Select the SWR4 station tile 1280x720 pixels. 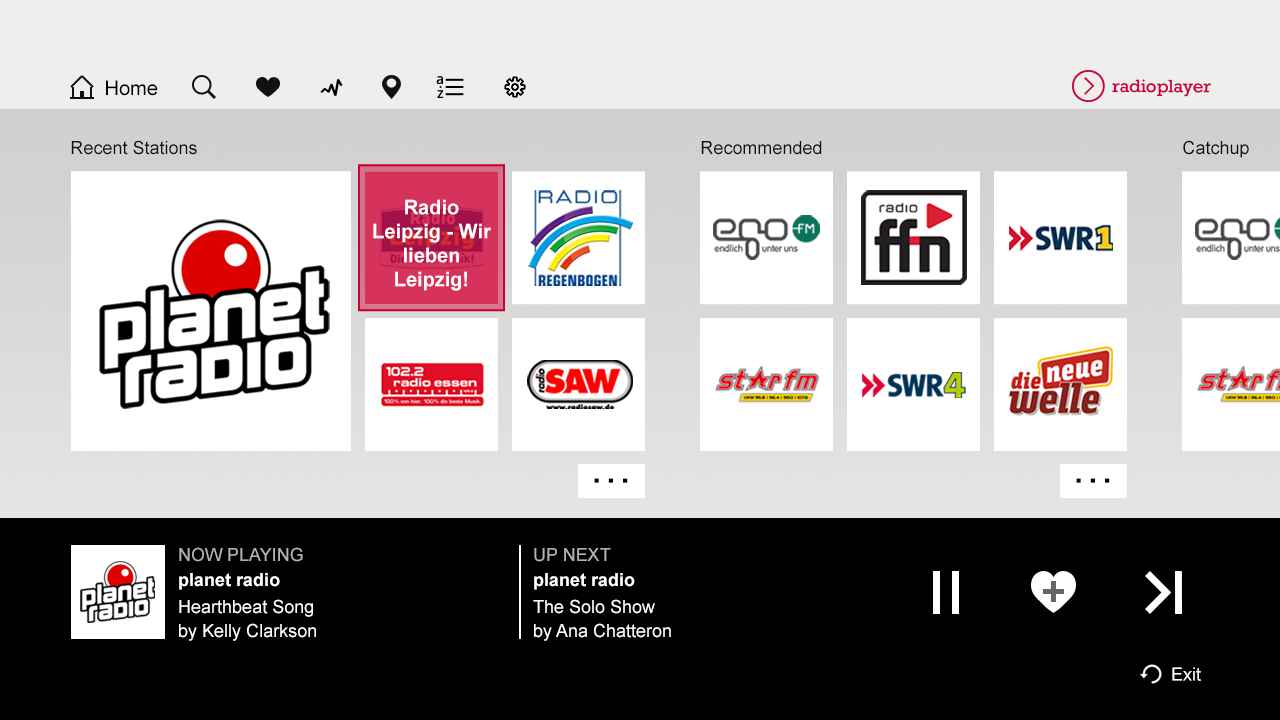(x=913, y=385)
